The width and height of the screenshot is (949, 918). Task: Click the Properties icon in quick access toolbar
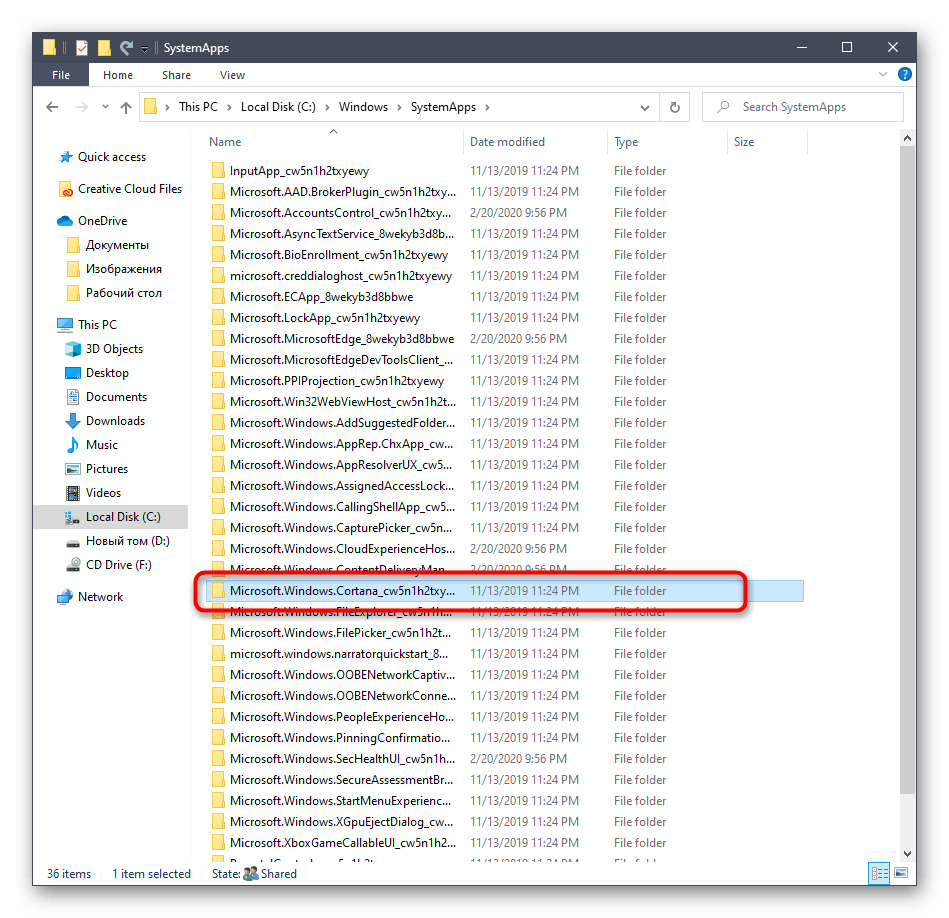point(82,47)
